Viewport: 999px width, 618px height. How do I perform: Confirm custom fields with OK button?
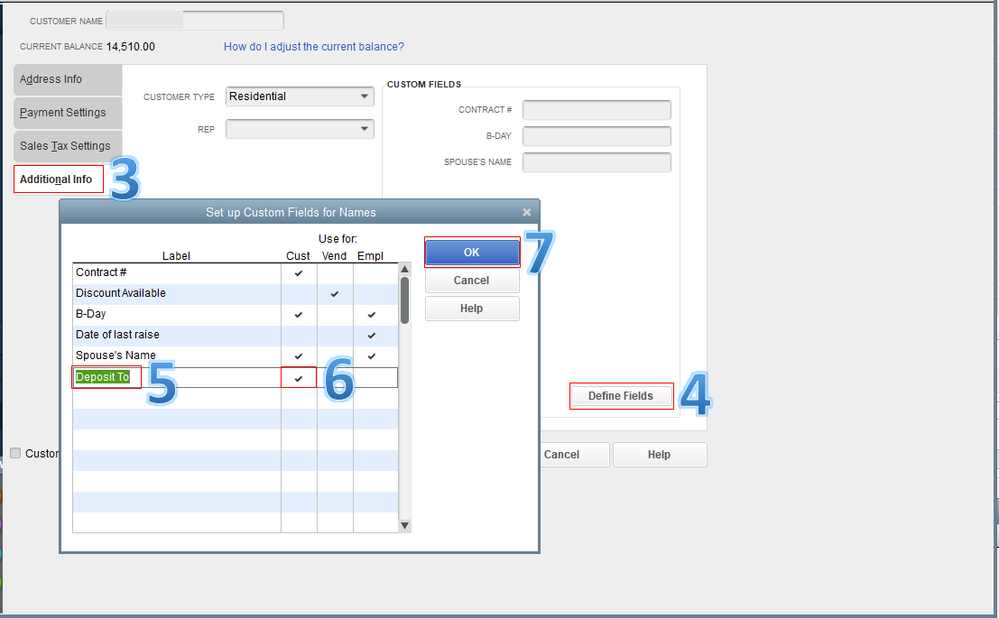472,252
